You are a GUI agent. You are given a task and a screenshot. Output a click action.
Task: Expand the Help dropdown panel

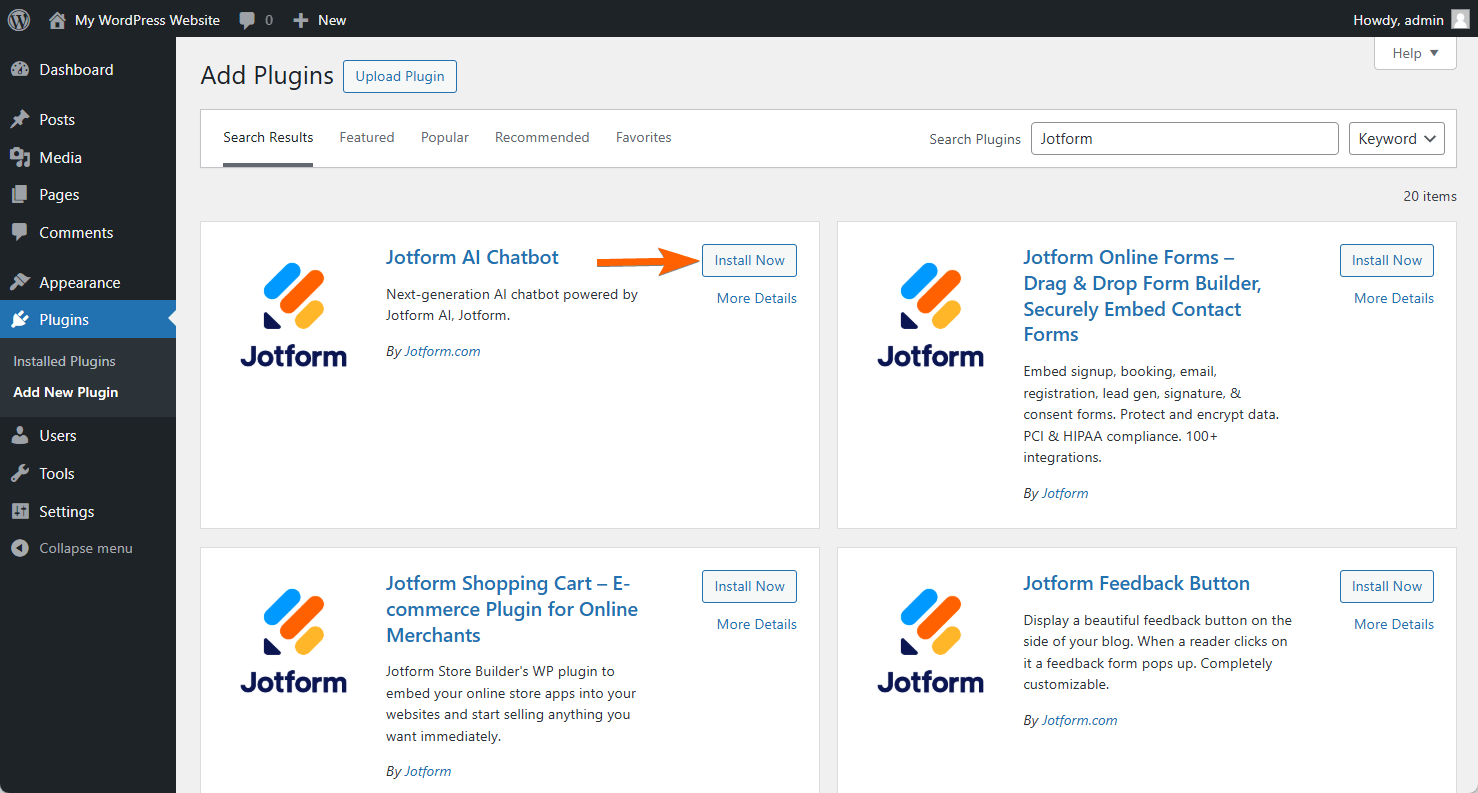pyautogui.click(x=1415, y=53)
